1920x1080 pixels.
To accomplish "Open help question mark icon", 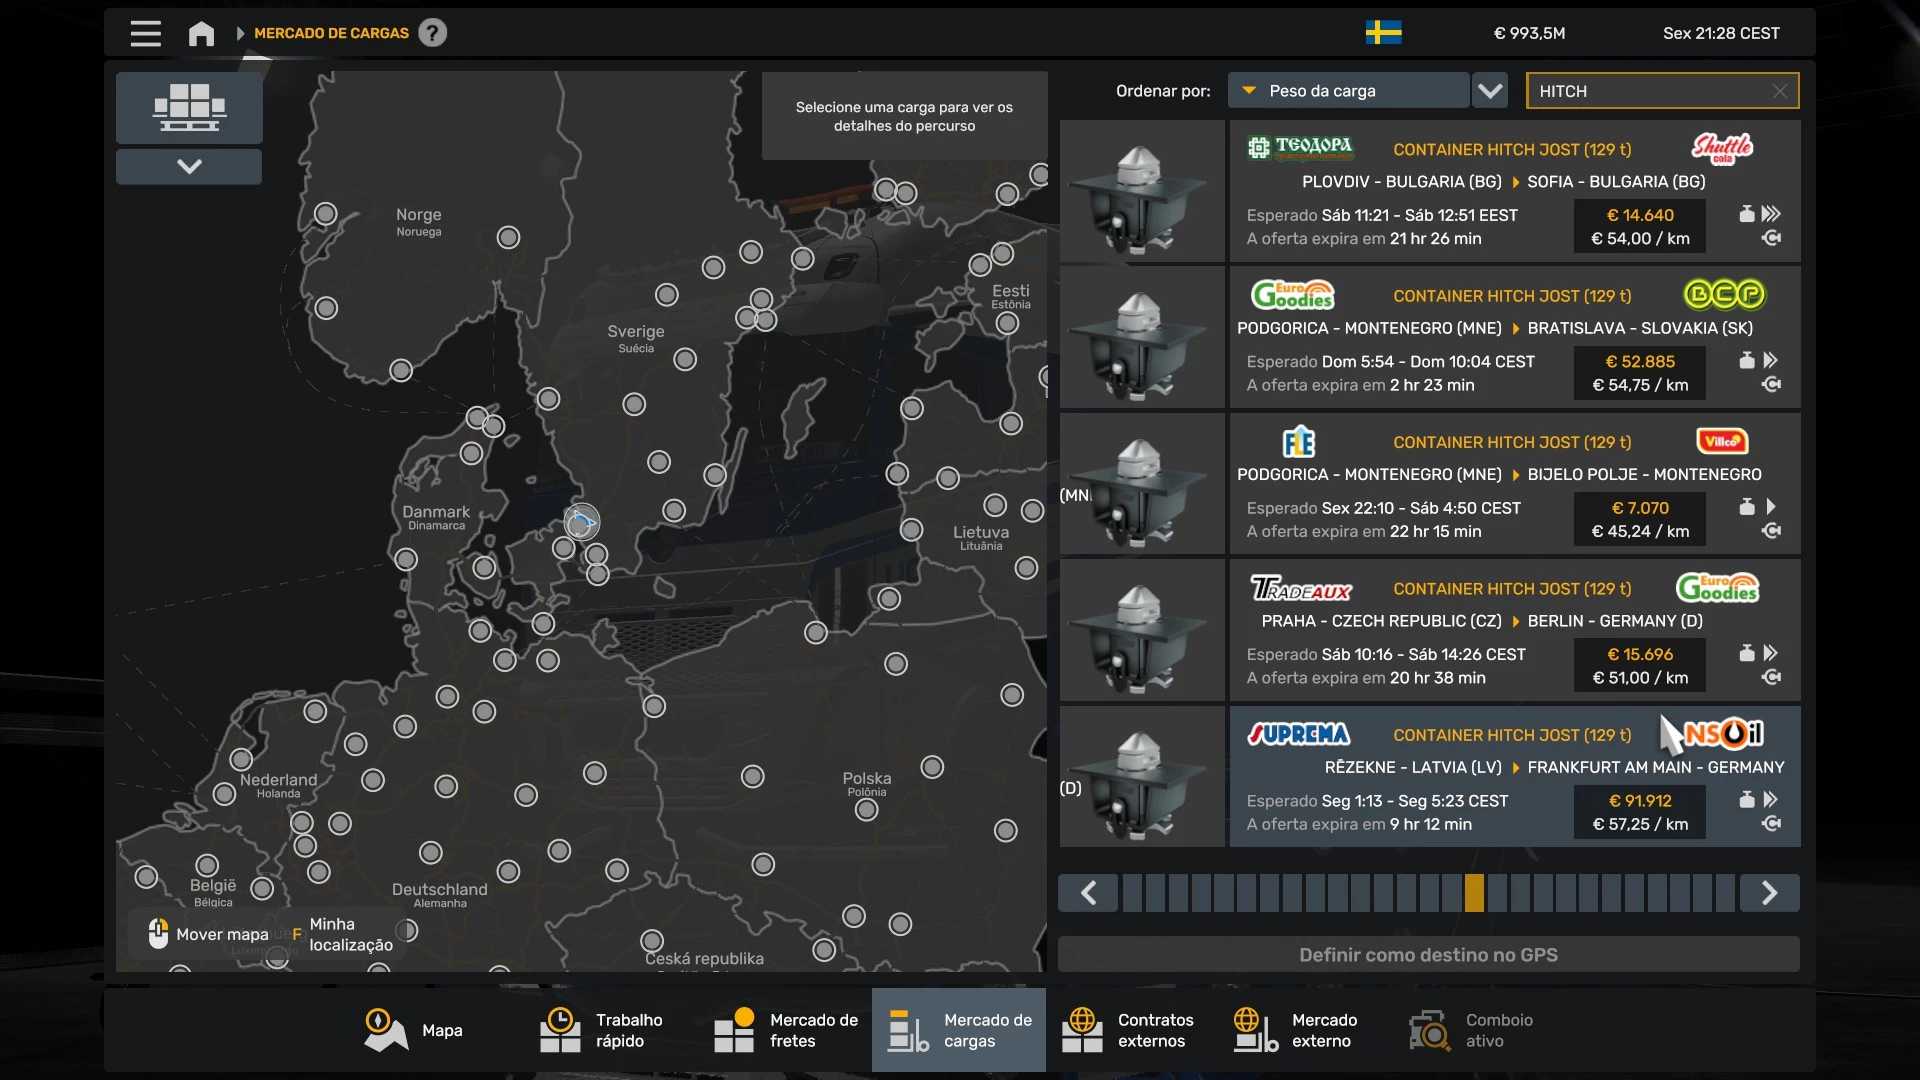I will [432, 33].
